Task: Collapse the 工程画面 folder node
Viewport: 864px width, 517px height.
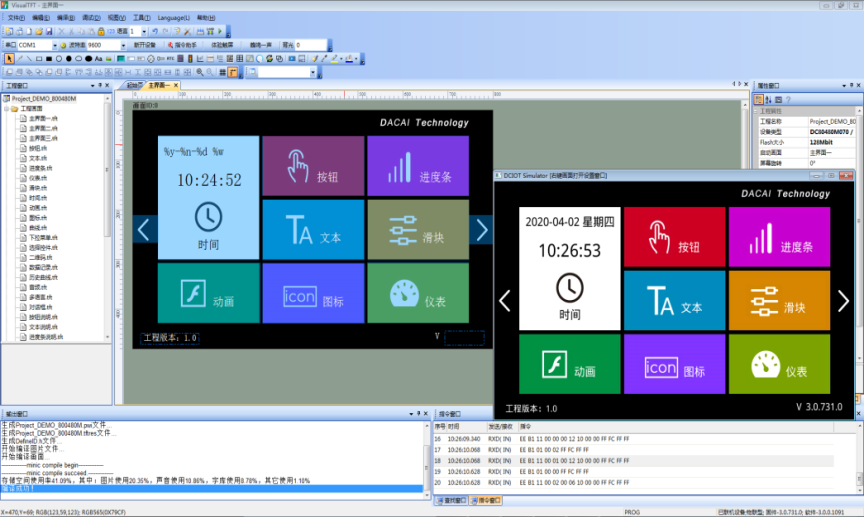Action: coord(7,109)
